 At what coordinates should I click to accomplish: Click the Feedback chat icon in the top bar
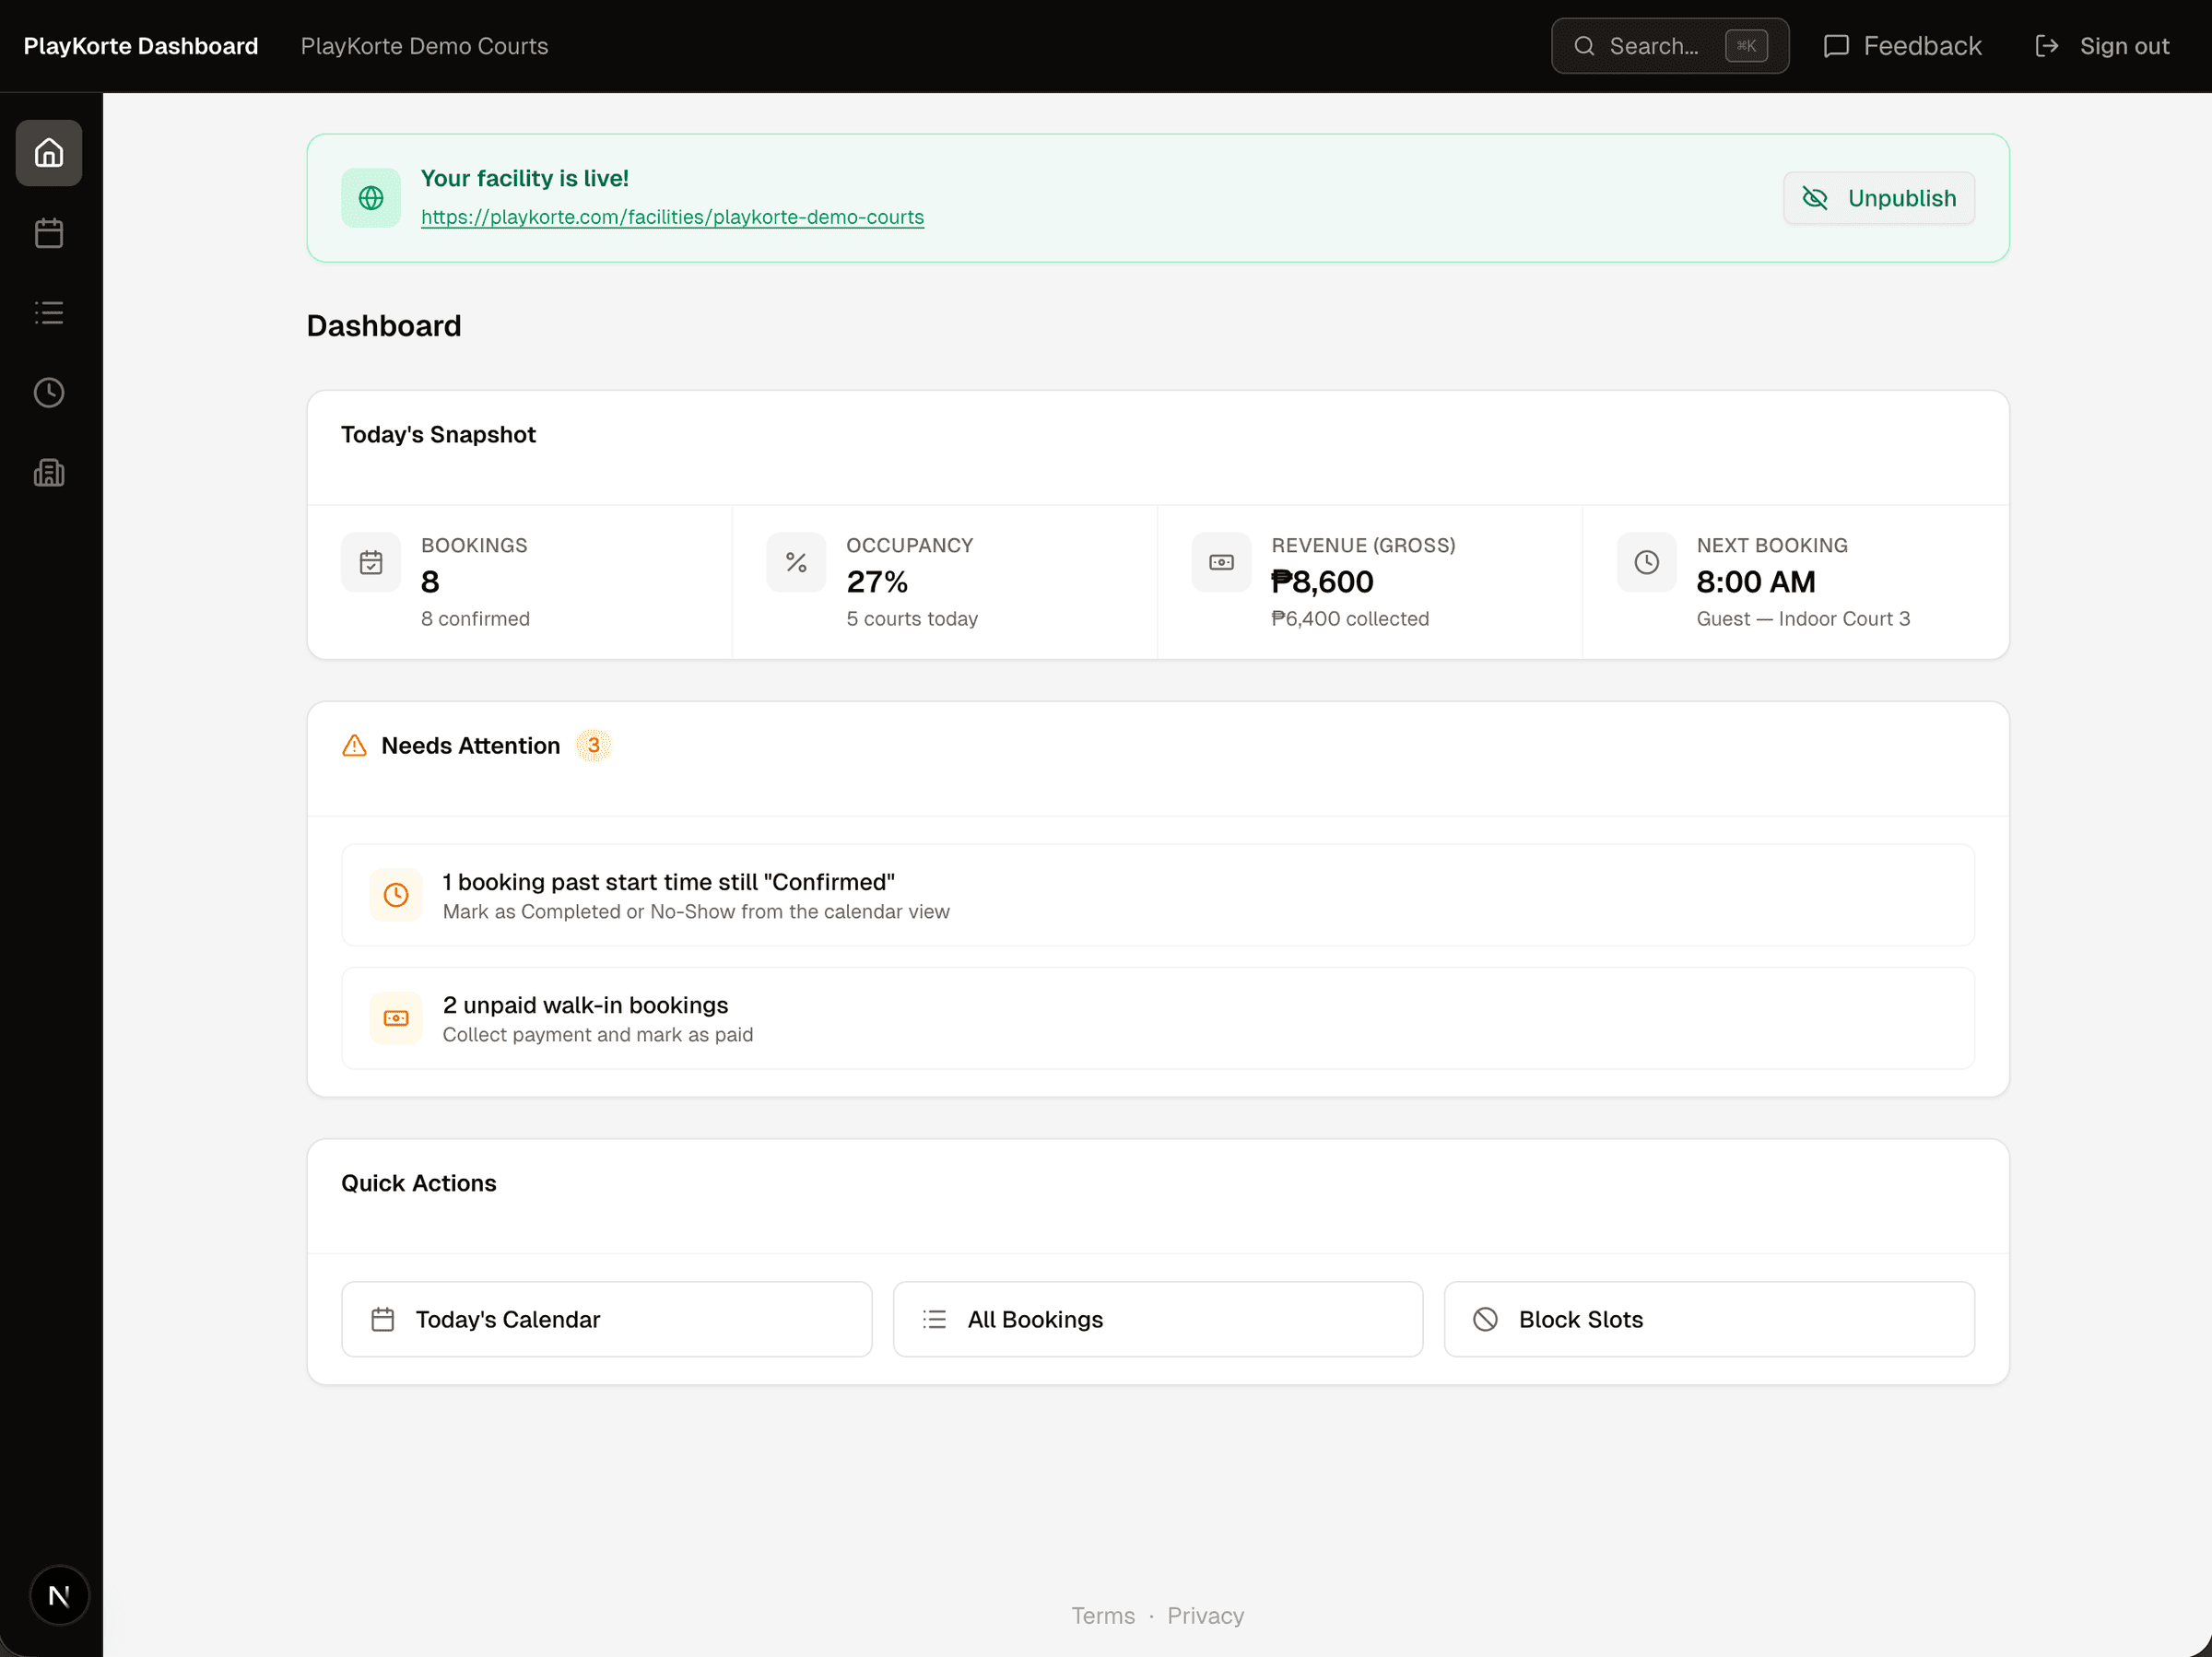[x=1838, y=45]
